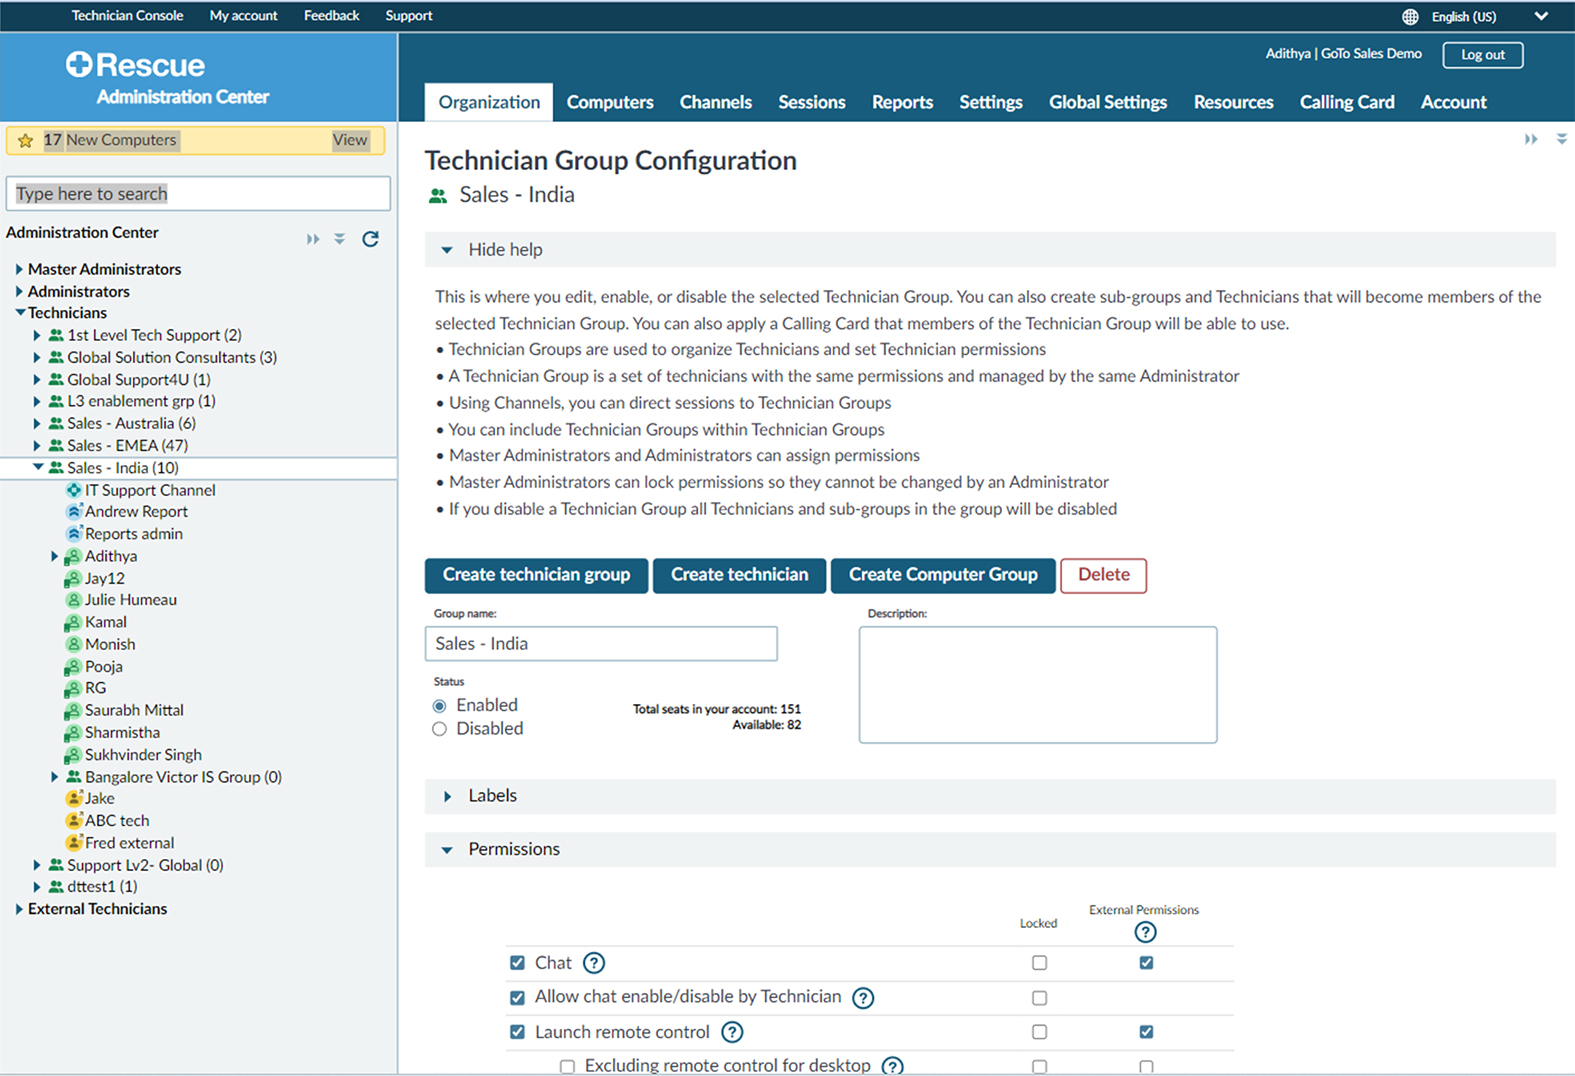Click Create Computer Group button

943,575
